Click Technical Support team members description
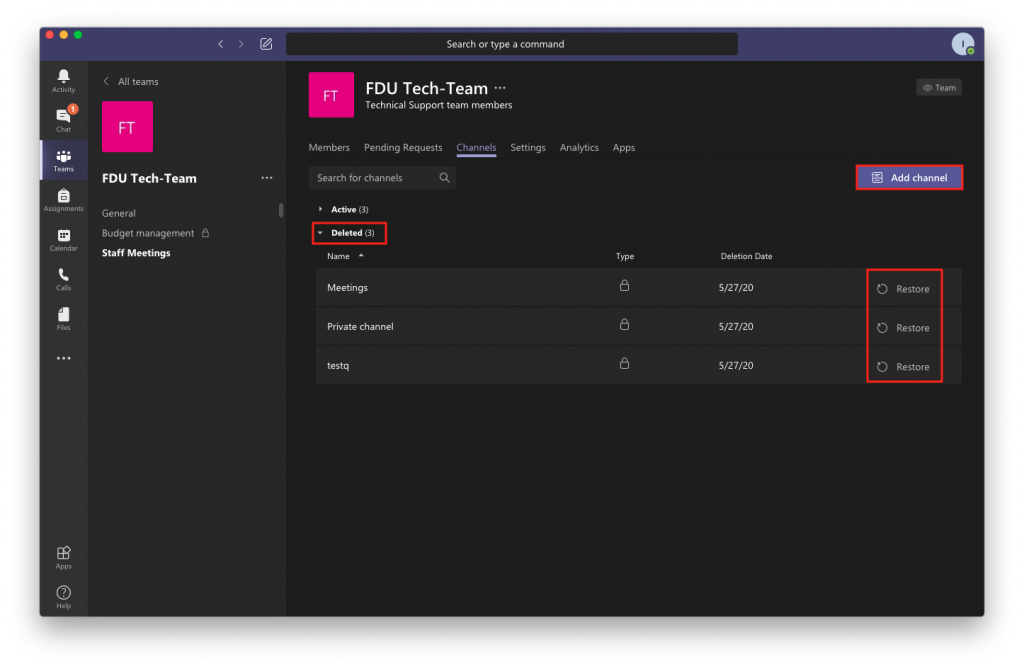 pos(439,105)
